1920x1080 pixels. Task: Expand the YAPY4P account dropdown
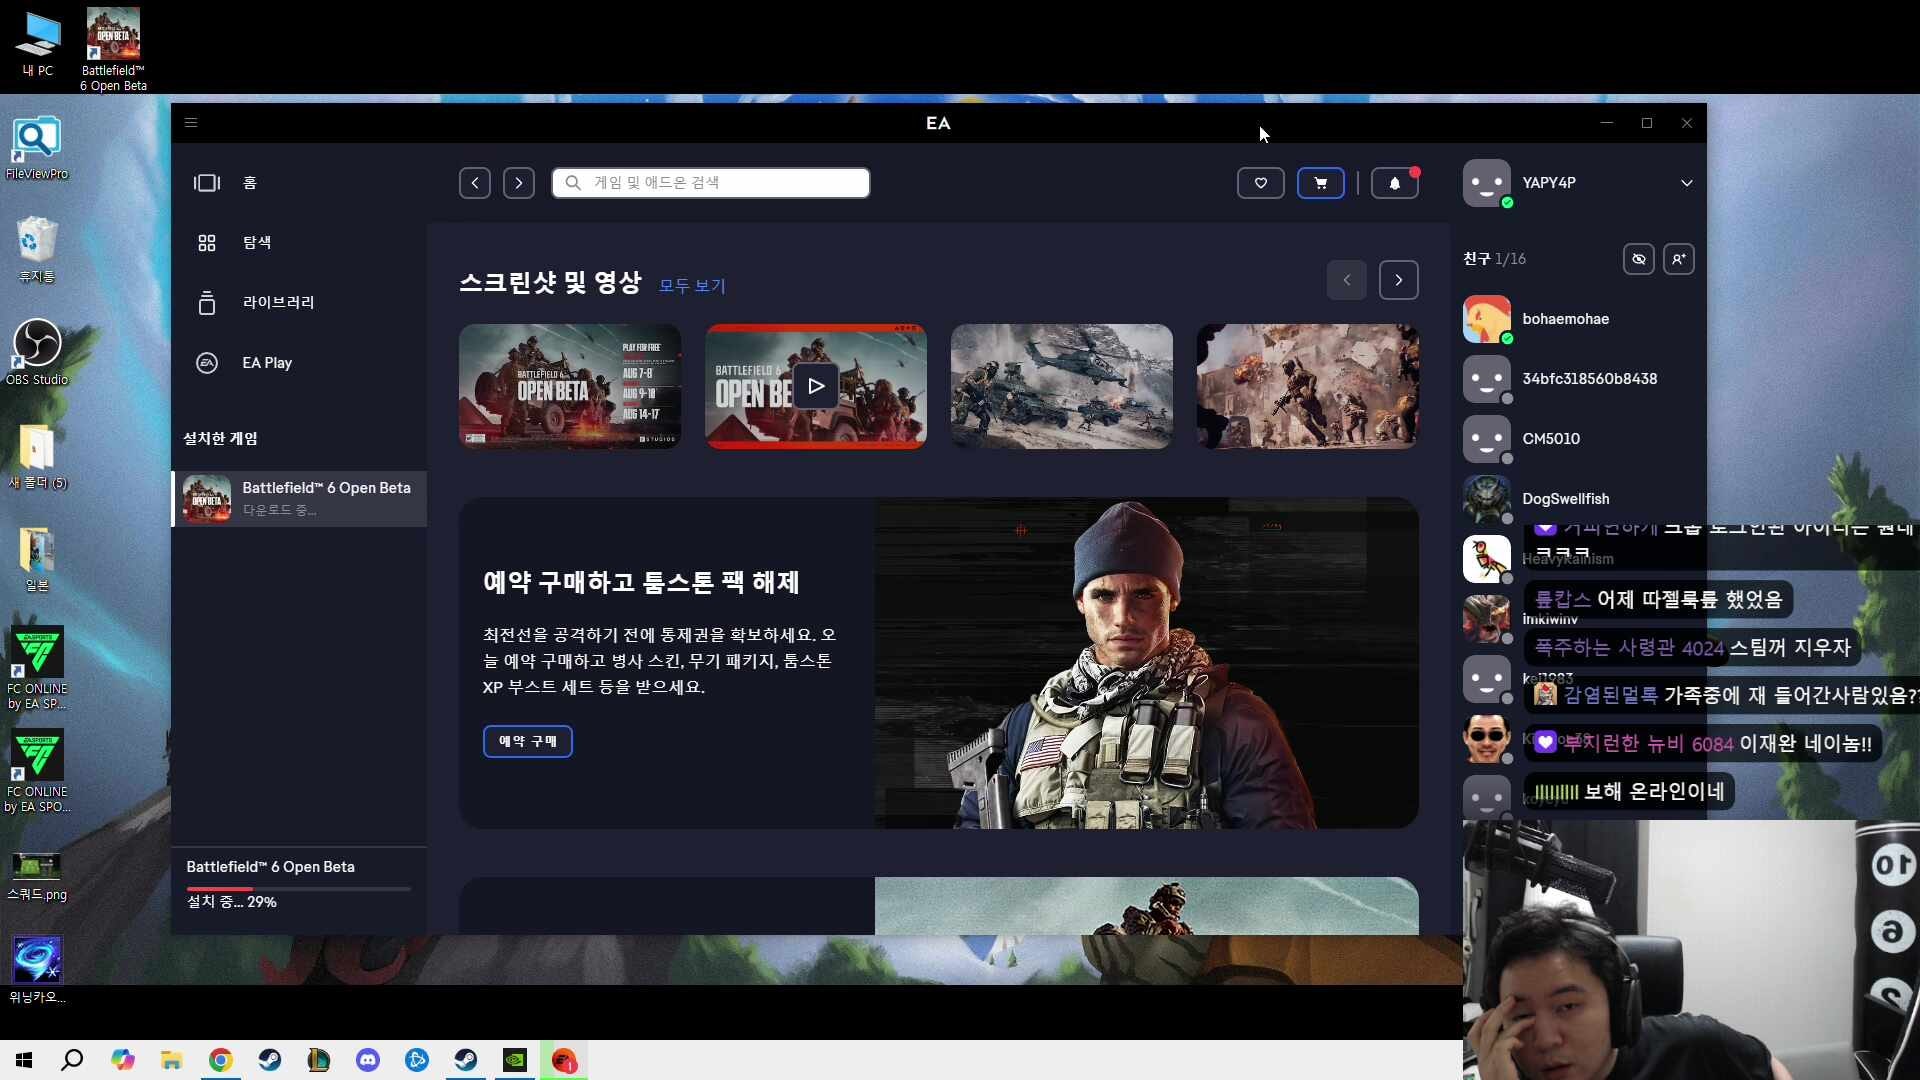[x=1687, y=183]
